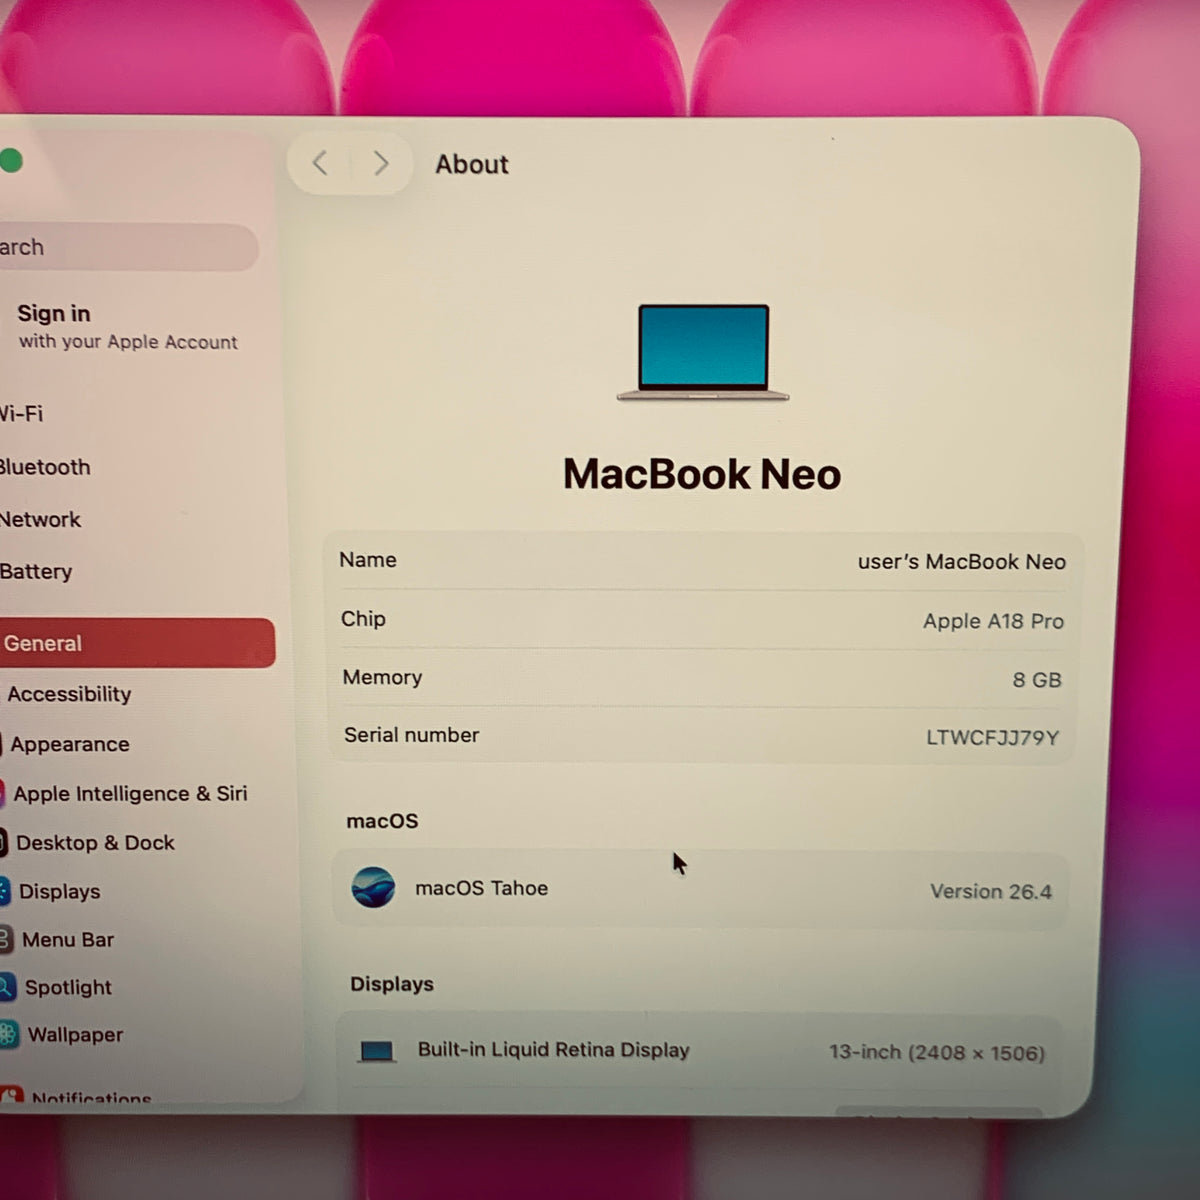This screenshot has height=1200, width=1200.
Task: Click the back arrow in the toolbar
Action: tap(320, 163)
